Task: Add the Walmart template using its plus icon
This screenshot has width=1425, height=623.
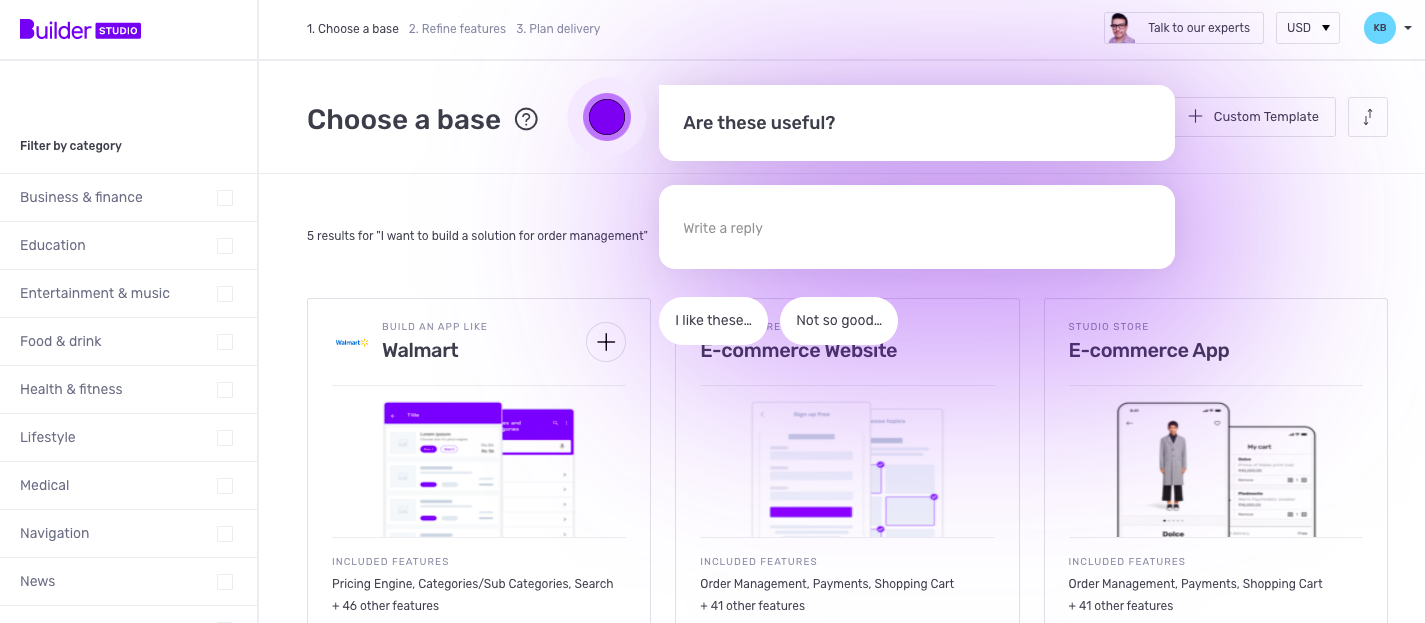Action: [x=605, y=342]
